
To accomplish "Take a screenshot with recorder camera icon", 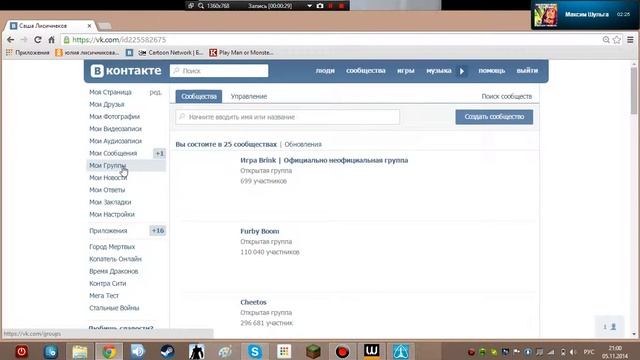I will coord(320,6).
